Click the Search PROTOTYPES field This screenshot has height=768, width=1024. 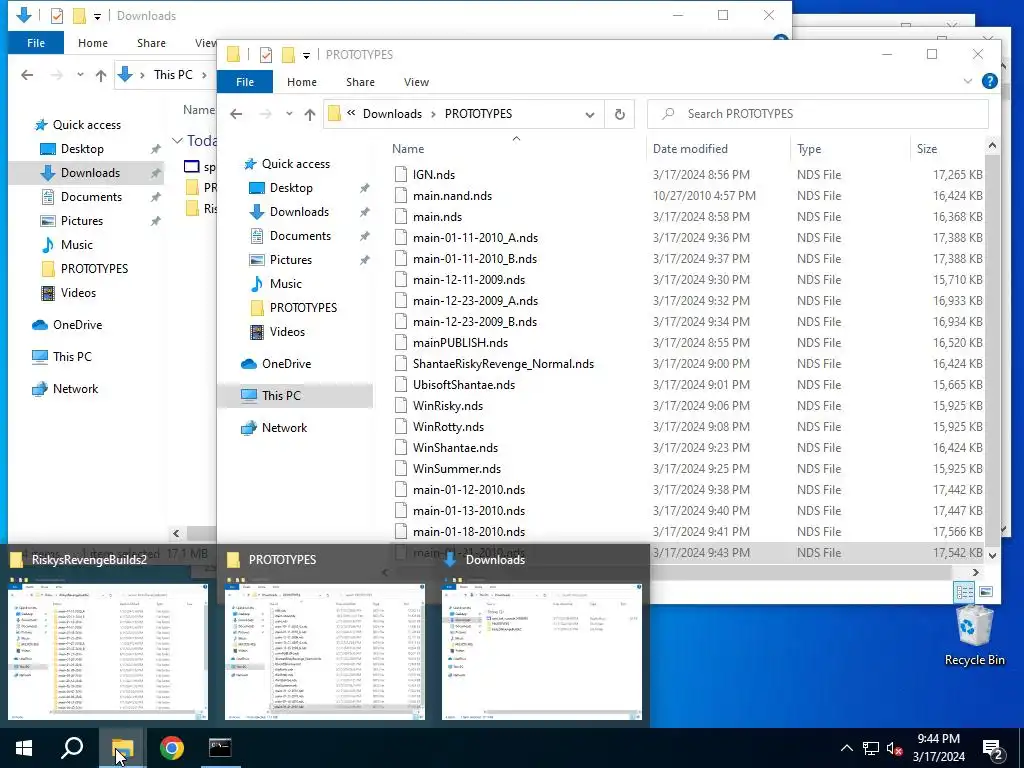coord(818,114)
